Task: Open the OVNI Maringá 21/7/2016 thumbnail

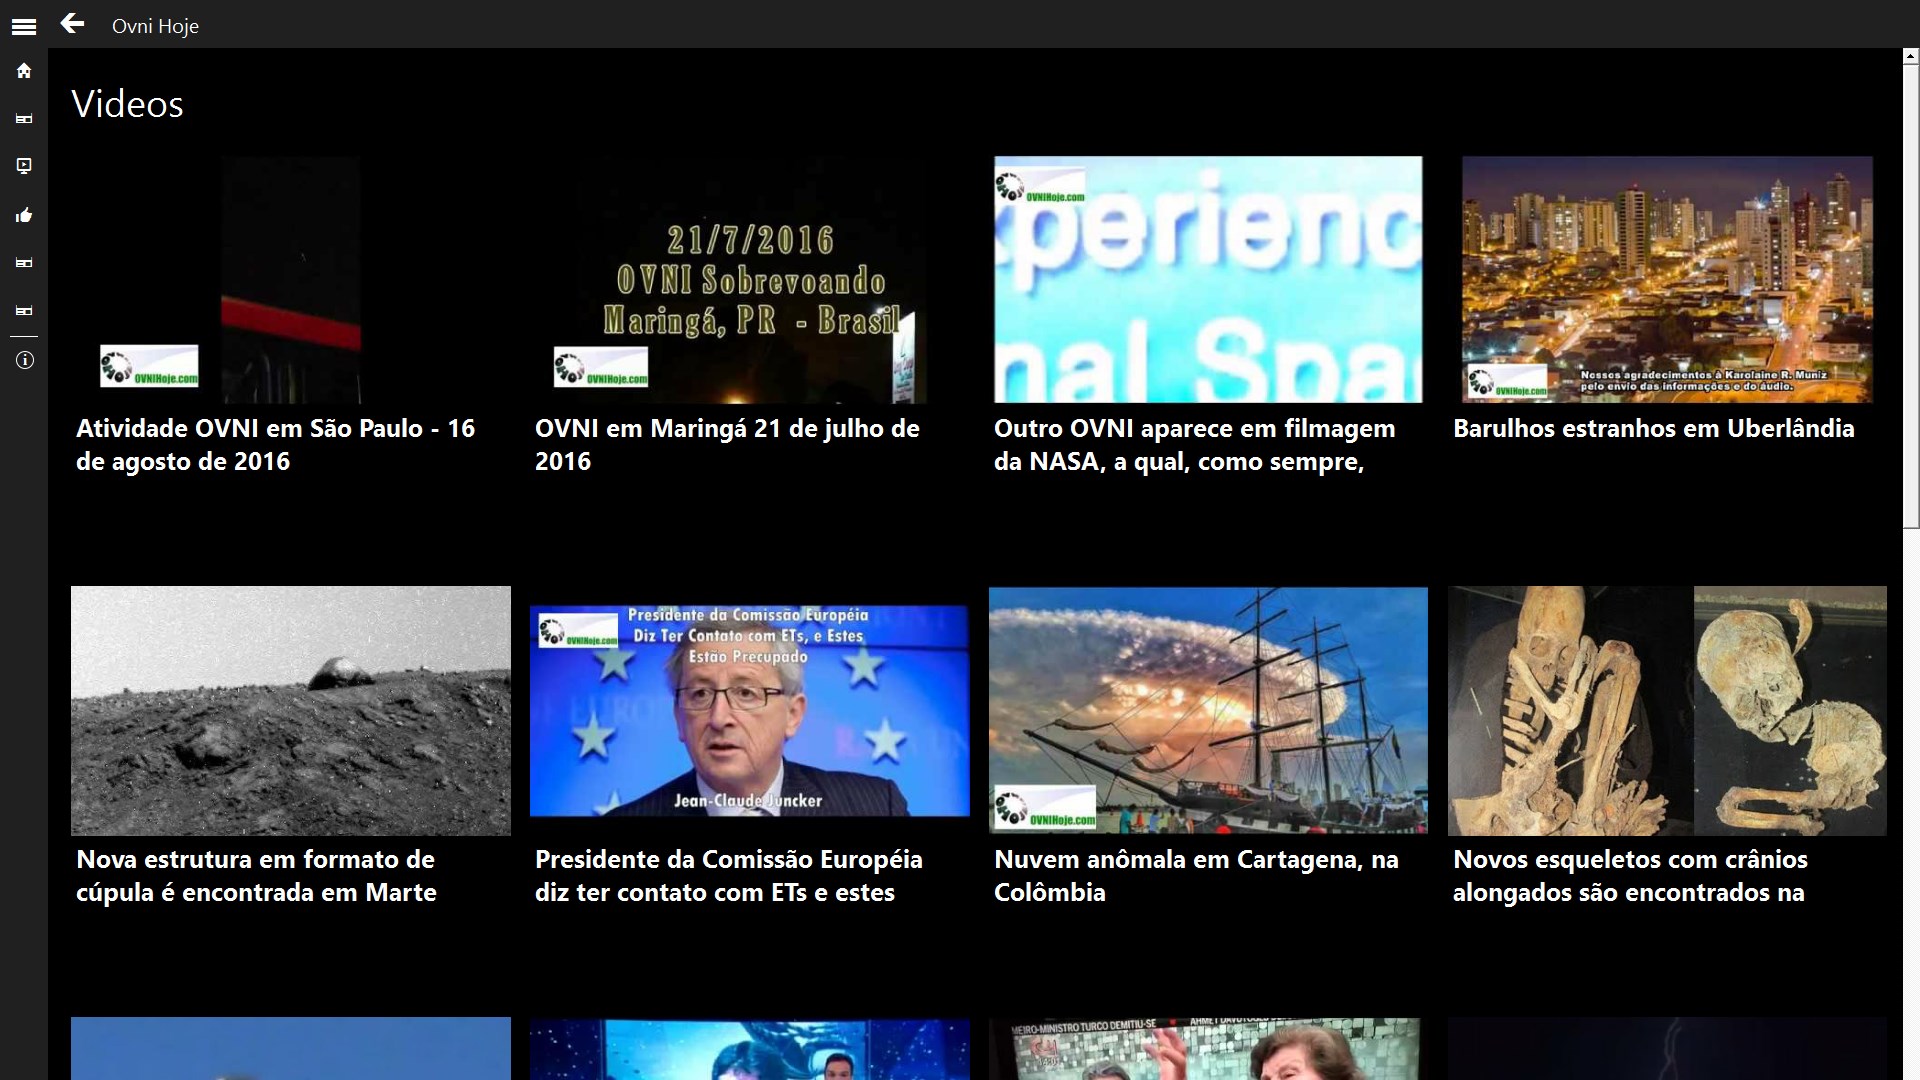Action: pos(749,280)
